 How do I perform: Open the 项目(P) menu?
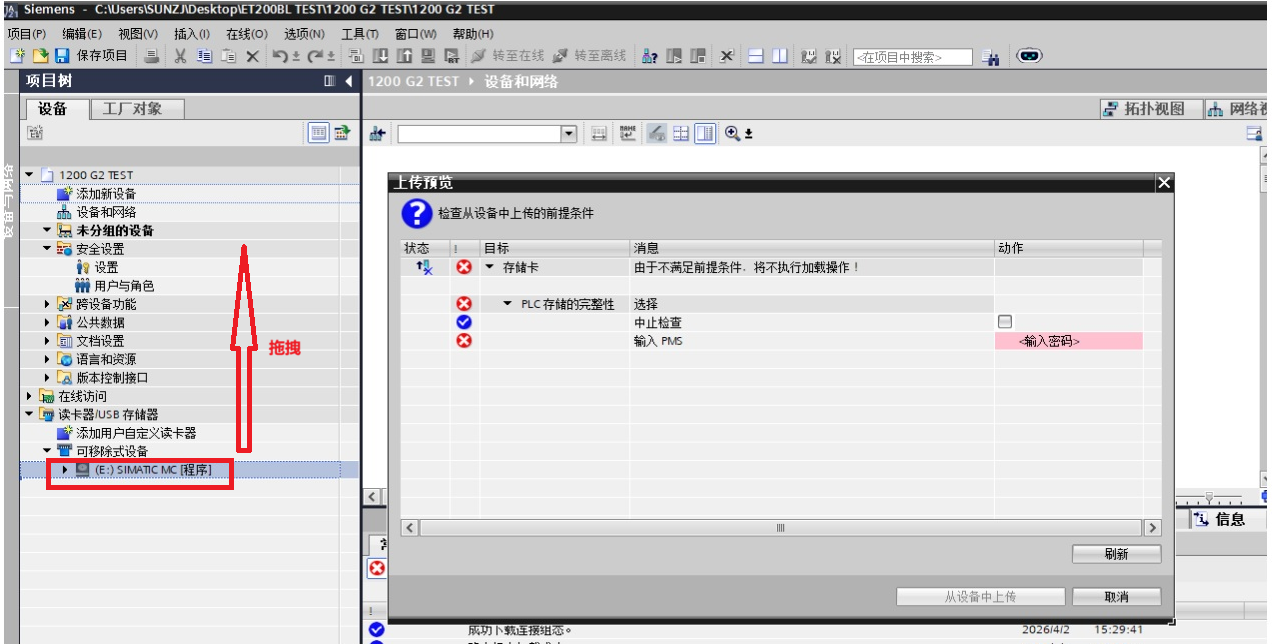click(26, 34)
